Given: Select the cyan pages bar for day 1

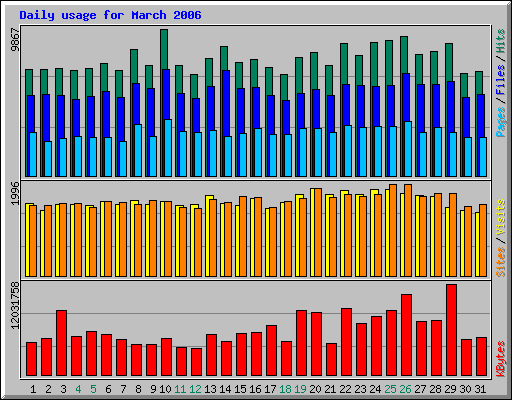Looking at the screenshot, I should tap(33, 154).
